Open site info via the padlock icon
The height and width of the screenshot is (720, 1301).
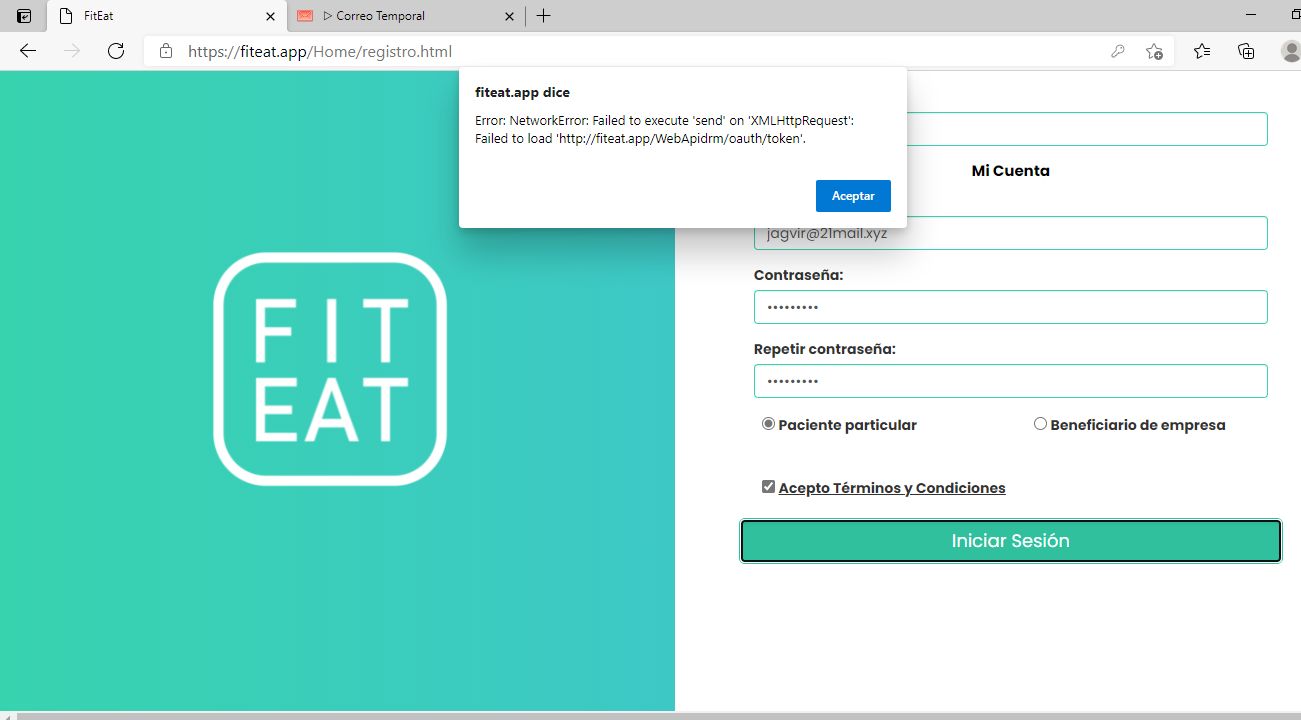click(x=166, y=51)
